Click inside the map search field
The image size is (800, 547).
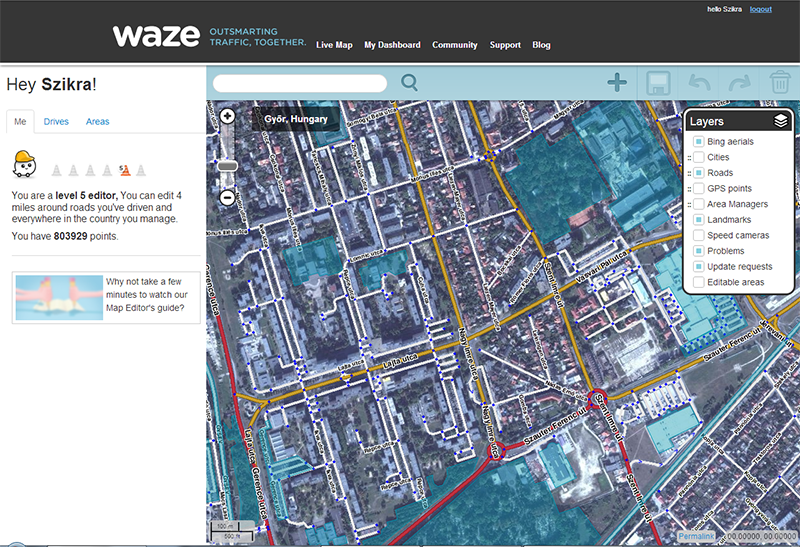tap(300, 83)
